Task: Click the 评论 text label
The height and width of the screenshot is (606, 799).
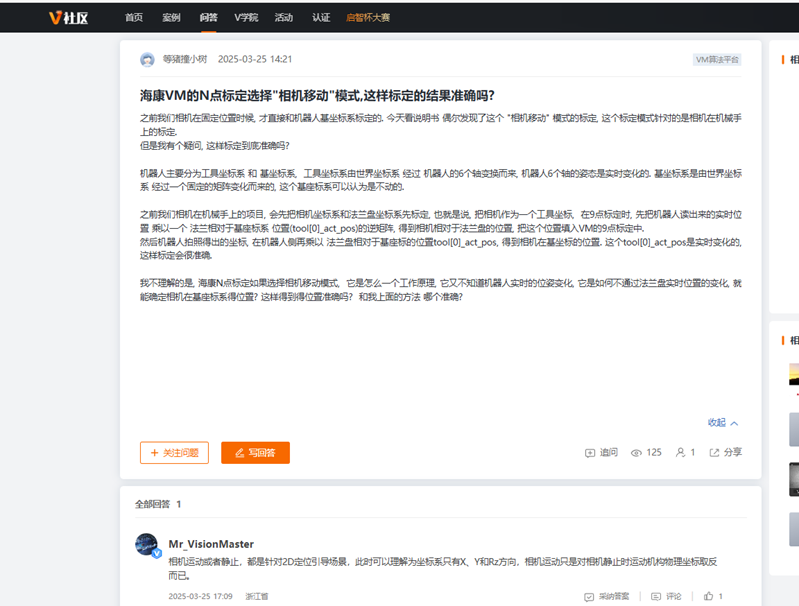Action: pos(674,596)
